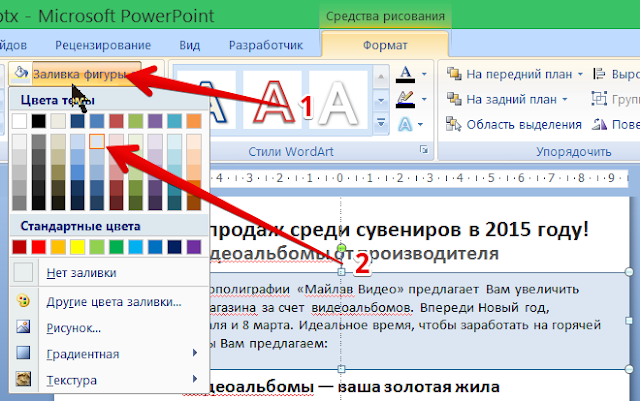Click the Рисунок picture fill icon
640x401 pixels.
(x=23, y=327)
